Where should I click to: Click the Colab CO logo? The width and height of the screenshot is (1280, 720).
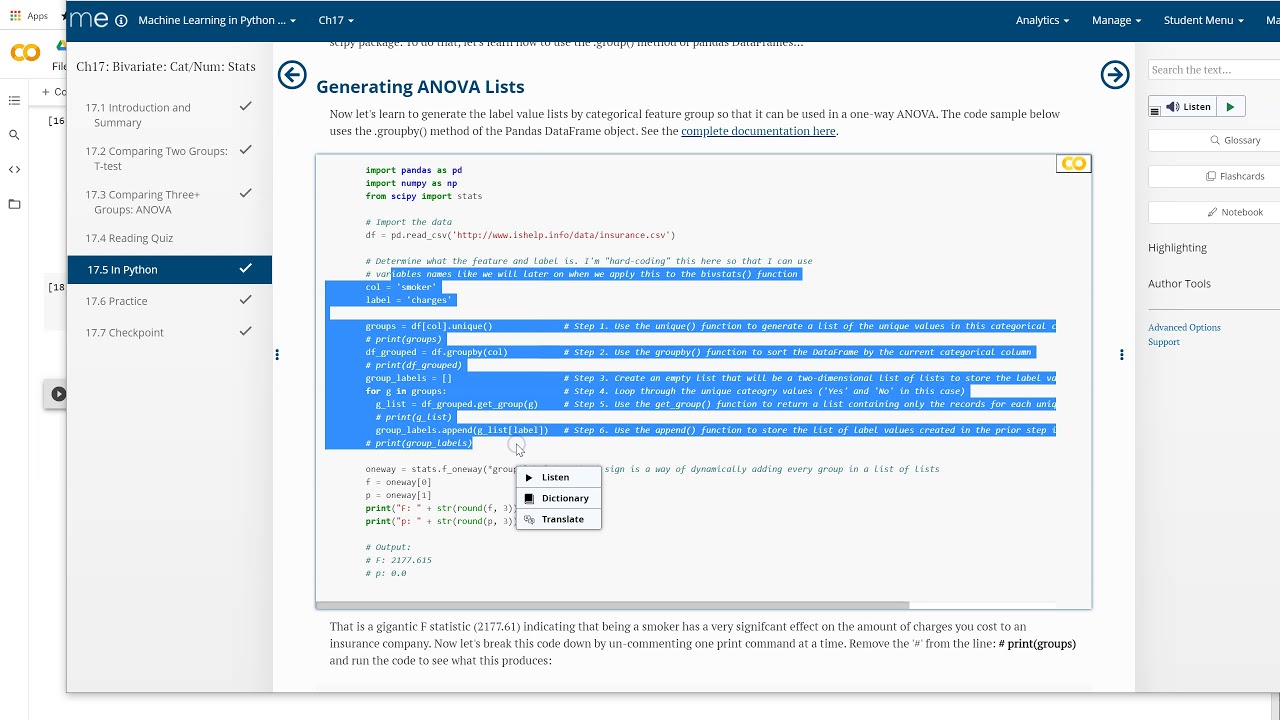click(x=25, y=53)
